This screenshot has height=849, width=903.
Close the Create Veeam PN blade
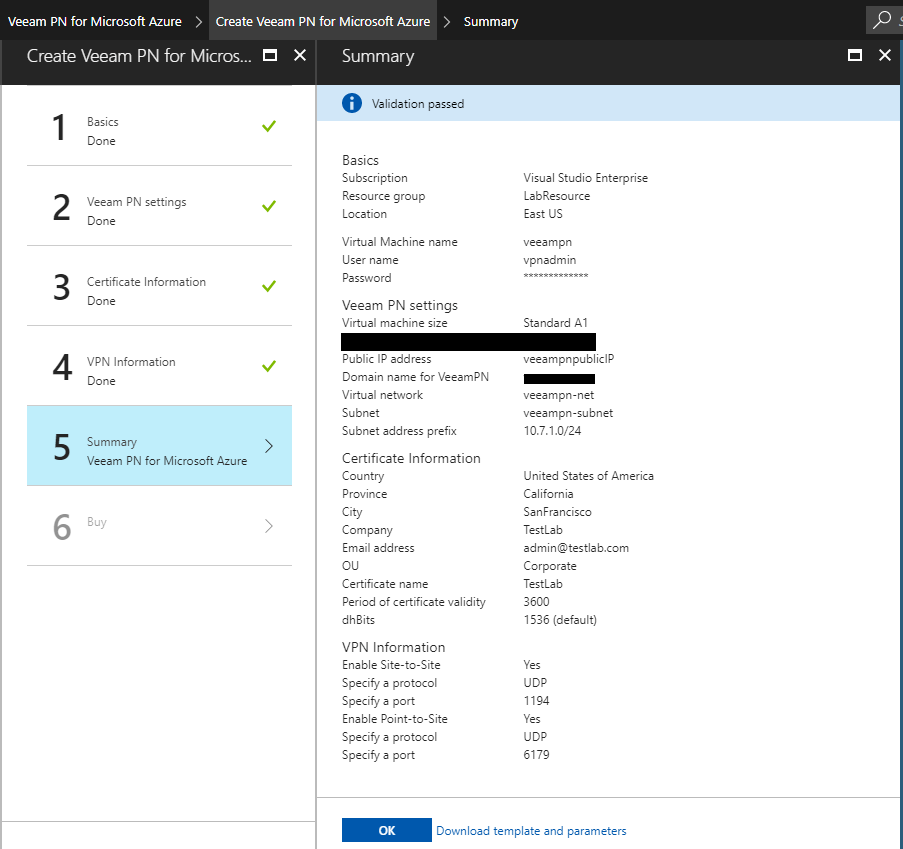[299, 56]
